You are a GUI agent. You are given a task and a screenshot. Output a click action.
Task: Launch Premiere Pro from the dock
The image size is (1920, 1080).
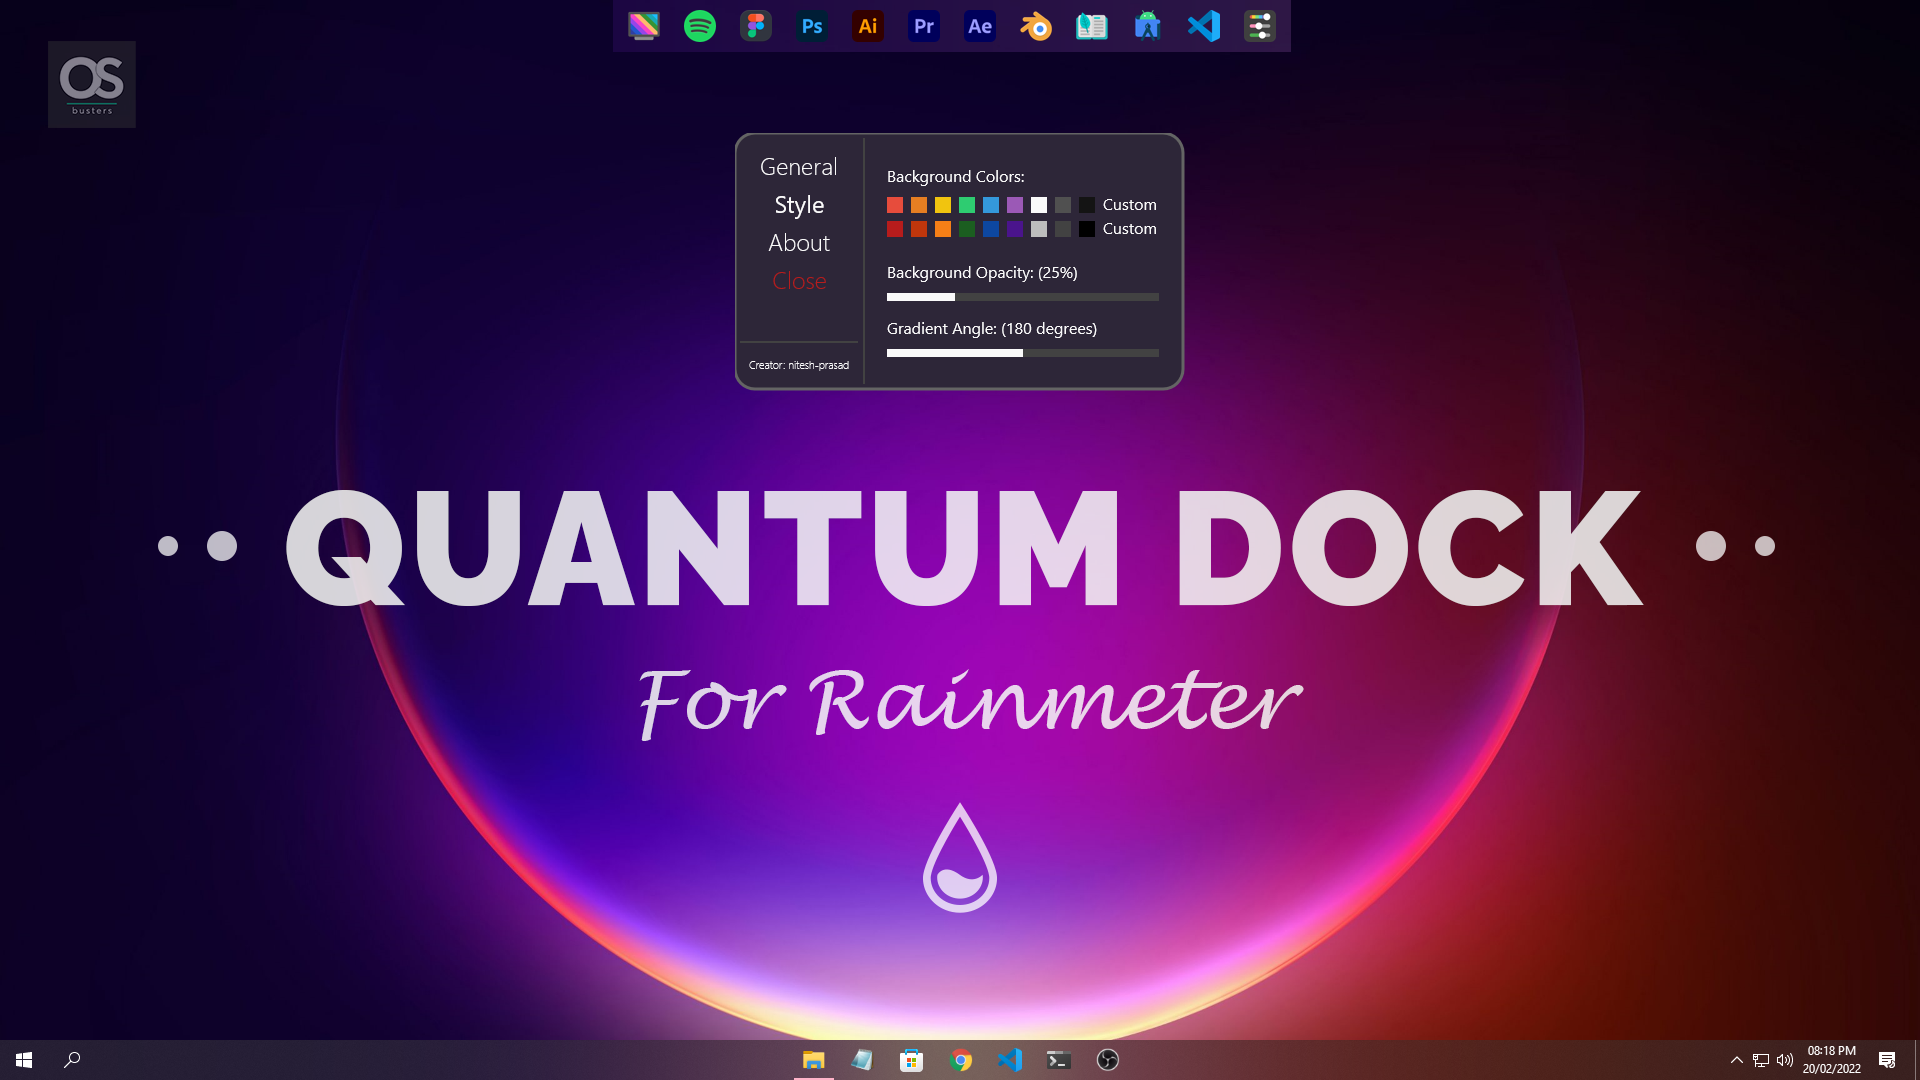(924, 26)
